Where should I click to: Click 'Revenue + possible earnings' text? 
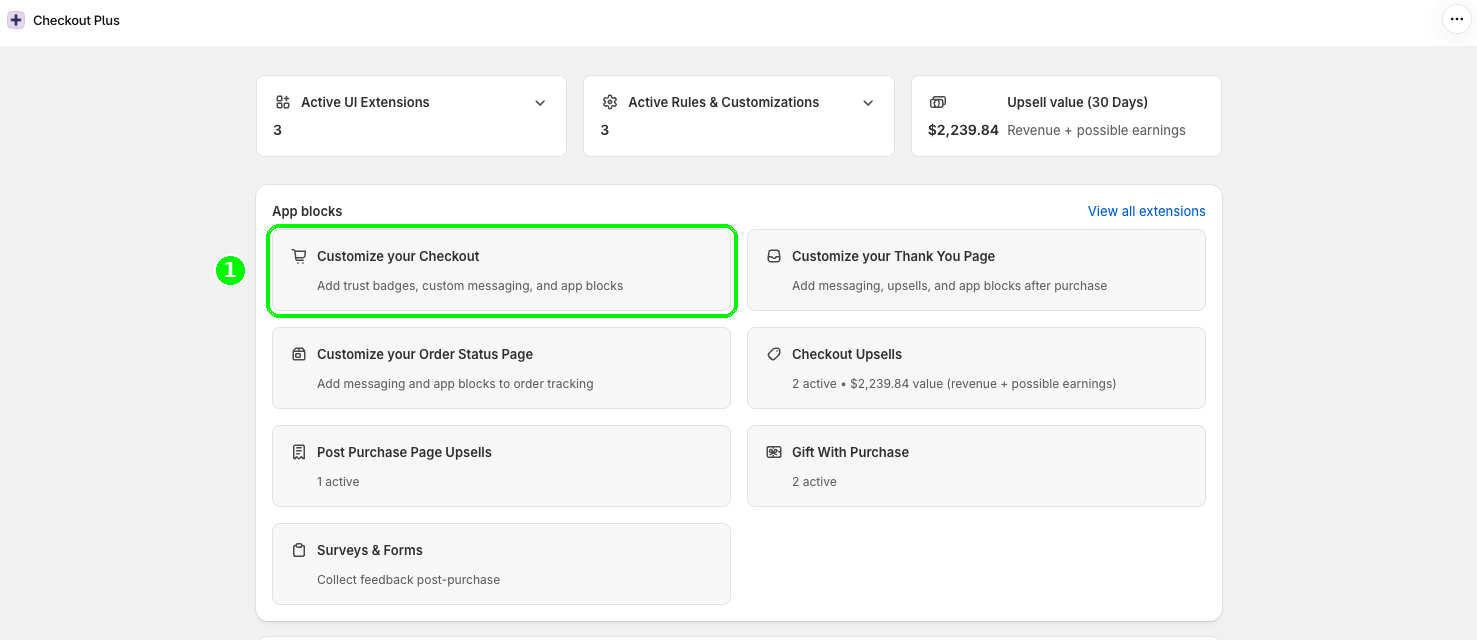(1096, 130)
